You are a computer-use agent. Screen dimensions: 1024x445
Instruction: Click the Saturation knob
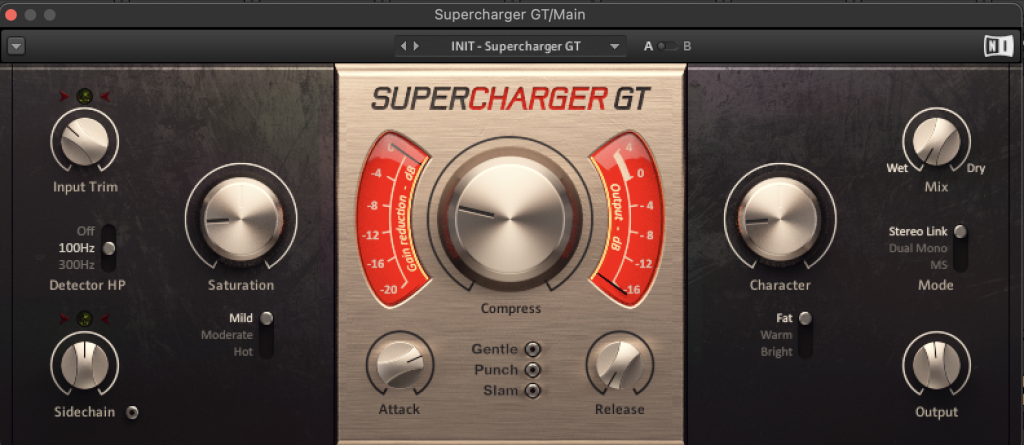(x=241, y=219)
